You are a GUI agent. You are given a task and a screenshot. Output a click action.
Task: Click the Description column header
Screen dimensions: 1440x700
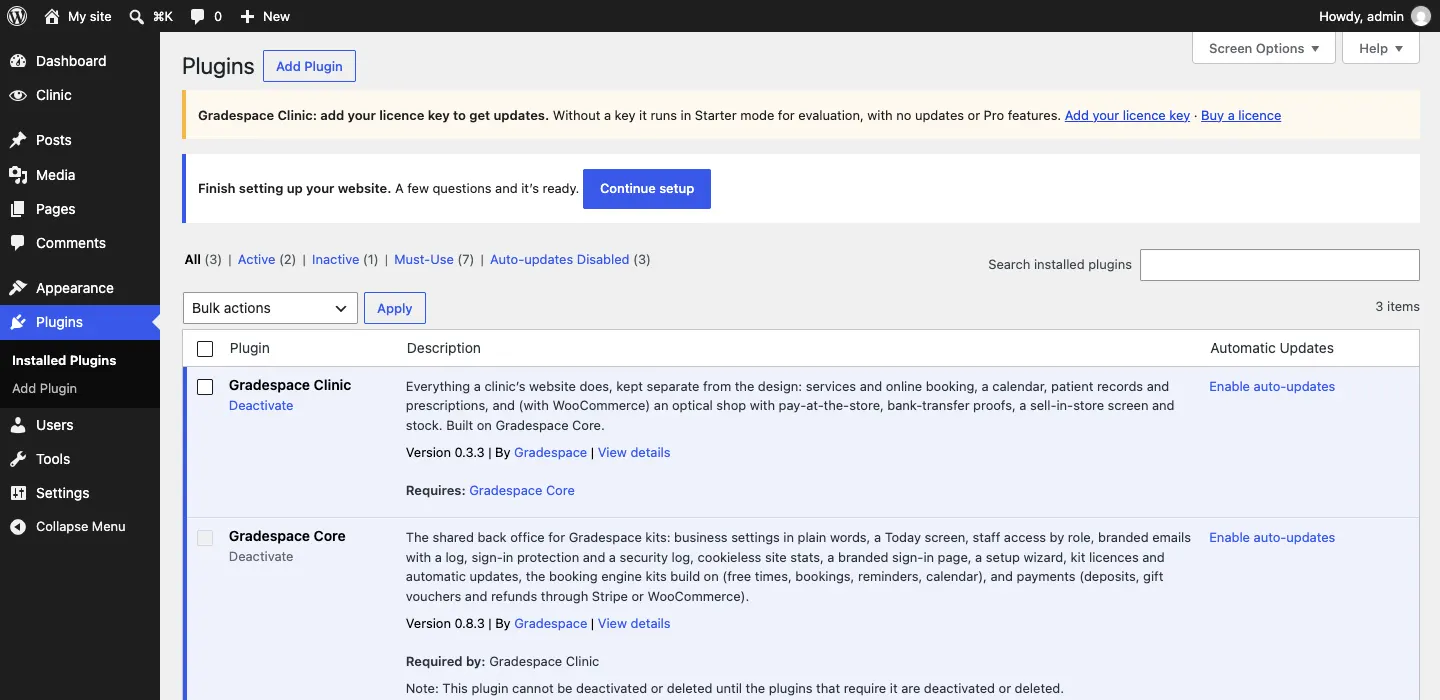tap(444, 348)
